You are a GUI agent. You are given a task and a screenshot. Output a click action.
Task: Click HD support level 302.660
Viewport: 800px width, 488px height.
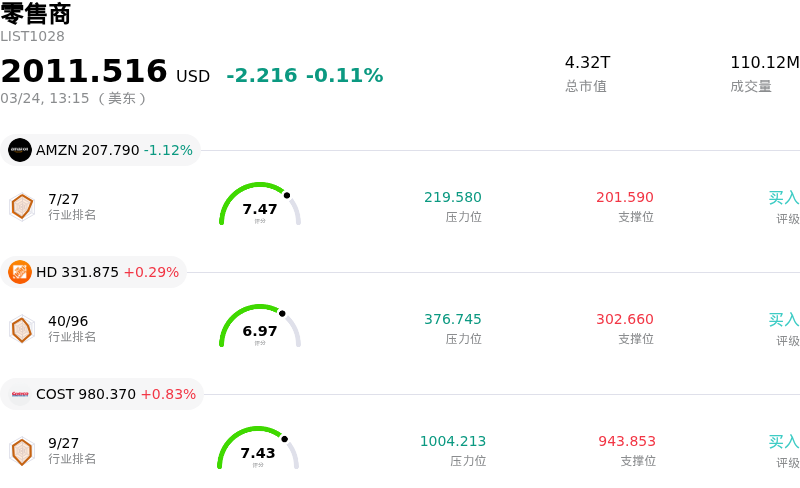[625, 320]
